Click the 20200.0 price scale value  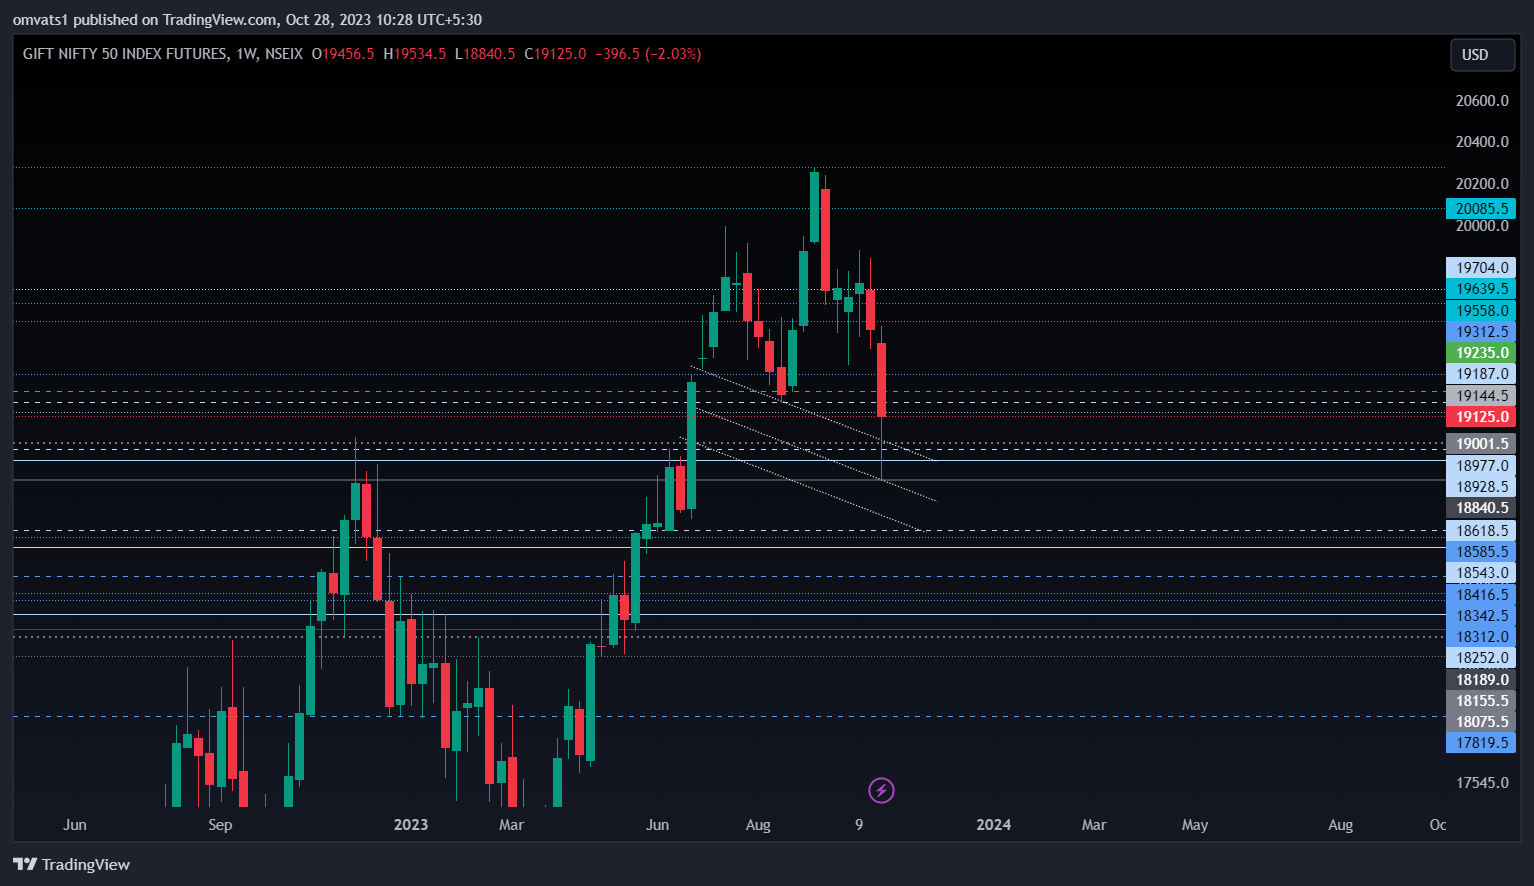[1482, 184]
